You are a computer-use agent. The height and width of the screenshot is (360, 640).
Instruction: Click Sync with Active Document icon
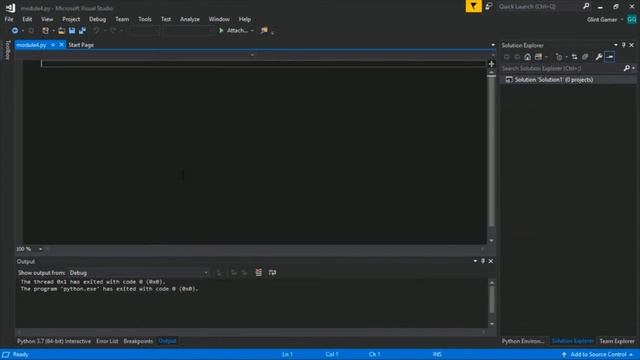[x=574, y=57]
